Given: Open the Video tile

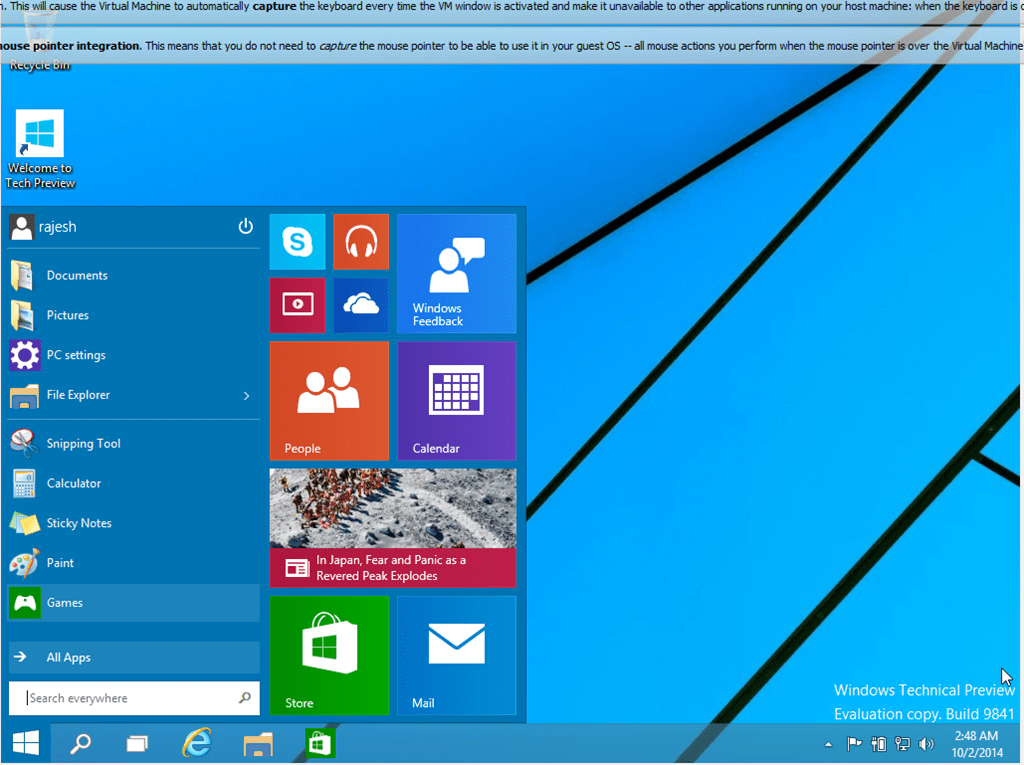Looking at the screenshot, I should (297, 305).
